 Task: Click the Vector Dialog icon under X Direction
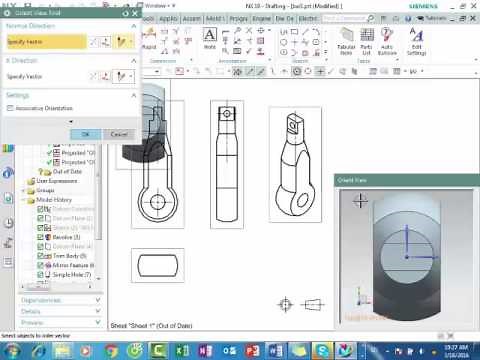pos(106,76)
